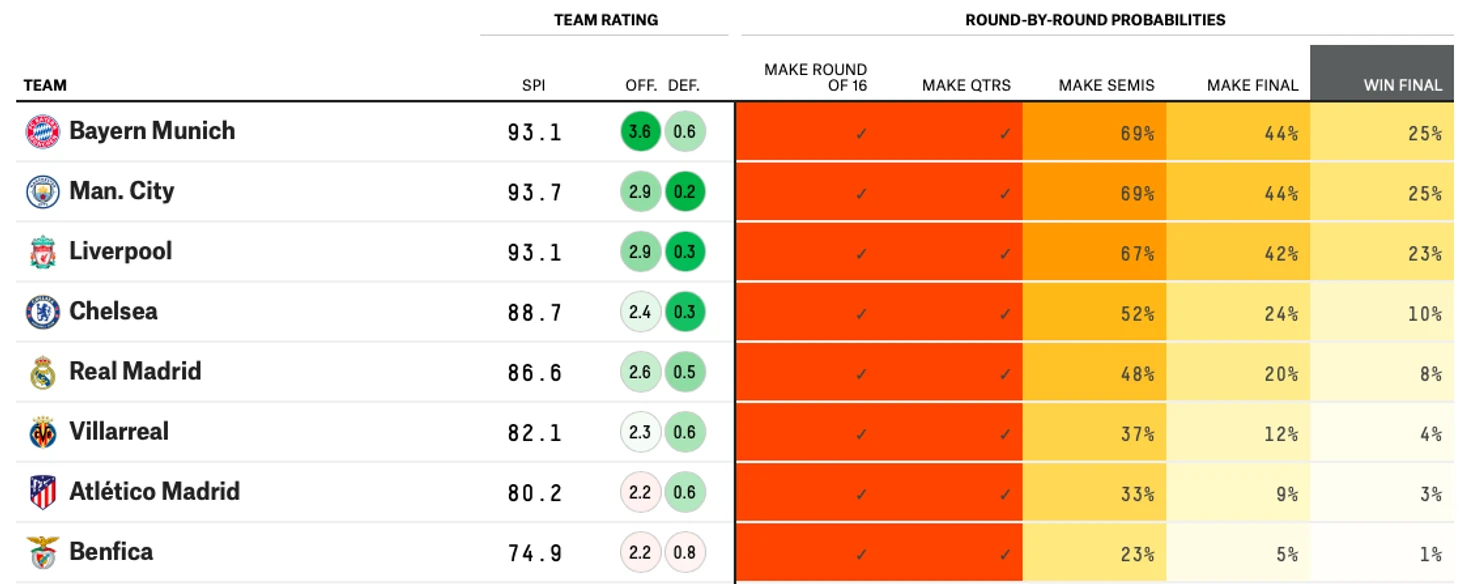The height and width of the screenshot is (584, 1460).
Task: Sort by MAKE FINAL column header
Action: [x=1252, y=86]
